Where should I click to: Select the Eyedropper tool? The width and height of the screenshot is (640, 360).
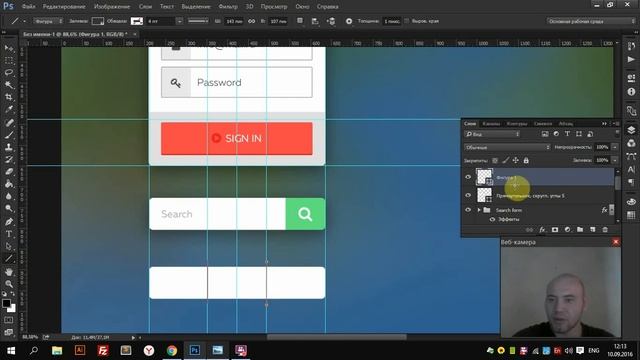[x=9, y=109]
